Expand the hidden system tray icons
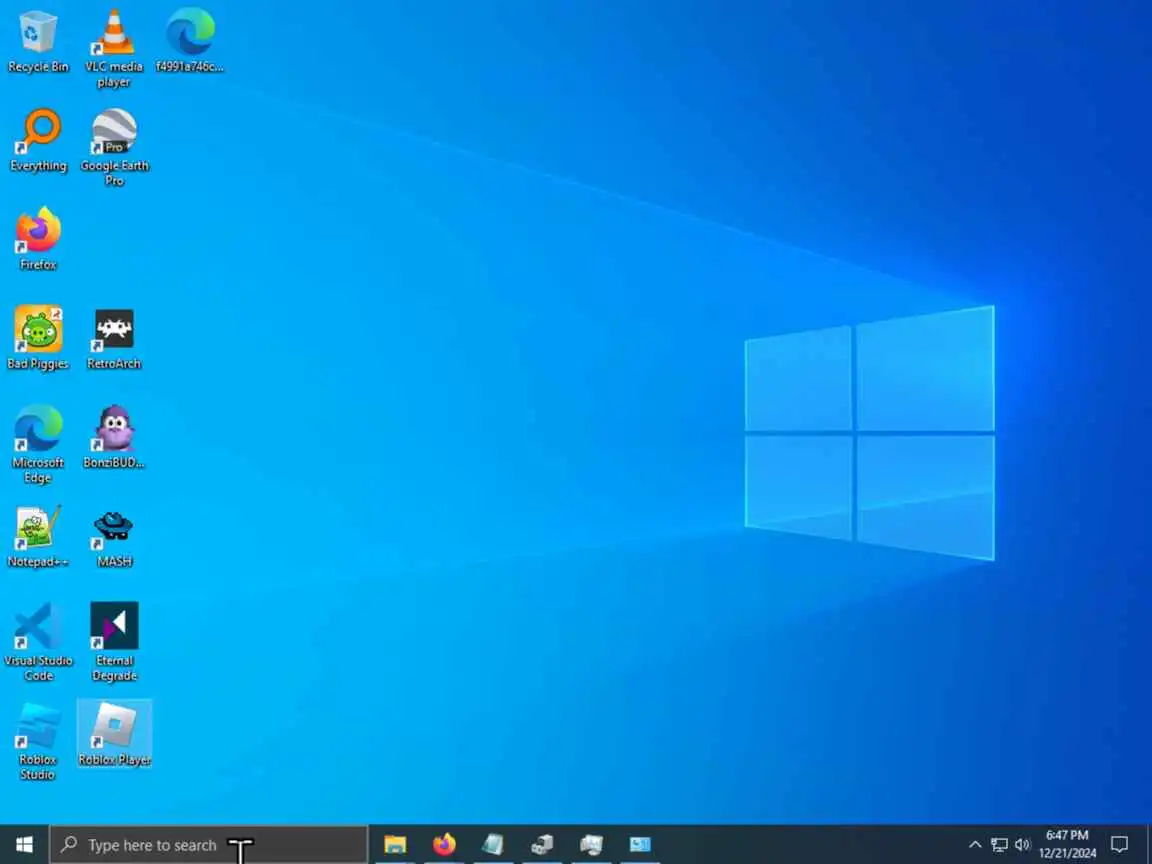This screenshot has height=864, width=1152. (975, 845)
